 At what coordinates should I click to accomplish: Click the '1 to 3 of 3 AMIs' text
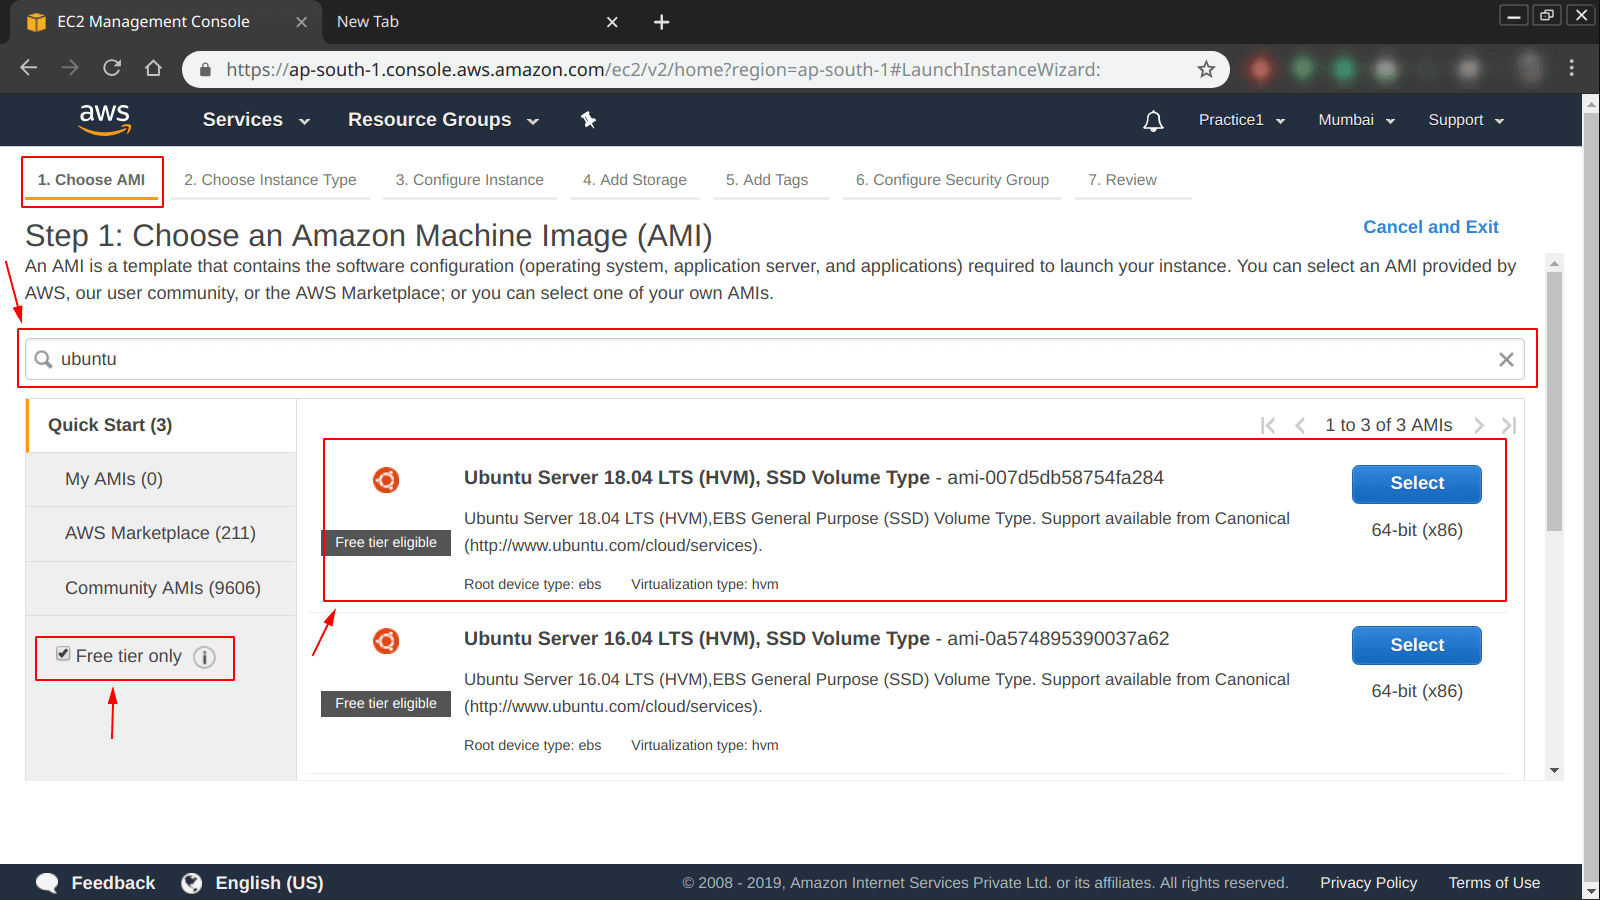click(x=1389, y=425)
